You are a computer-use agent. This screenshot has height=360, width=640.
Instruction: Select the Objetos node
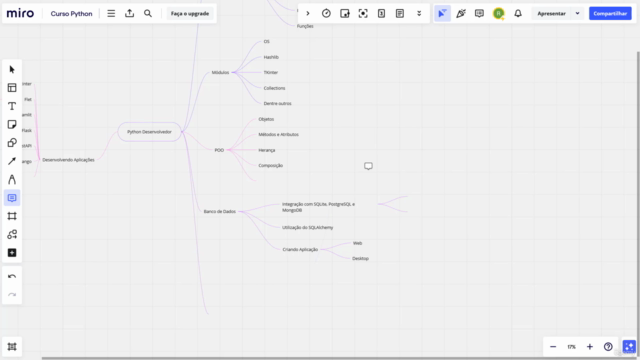[x=266, y=119]
